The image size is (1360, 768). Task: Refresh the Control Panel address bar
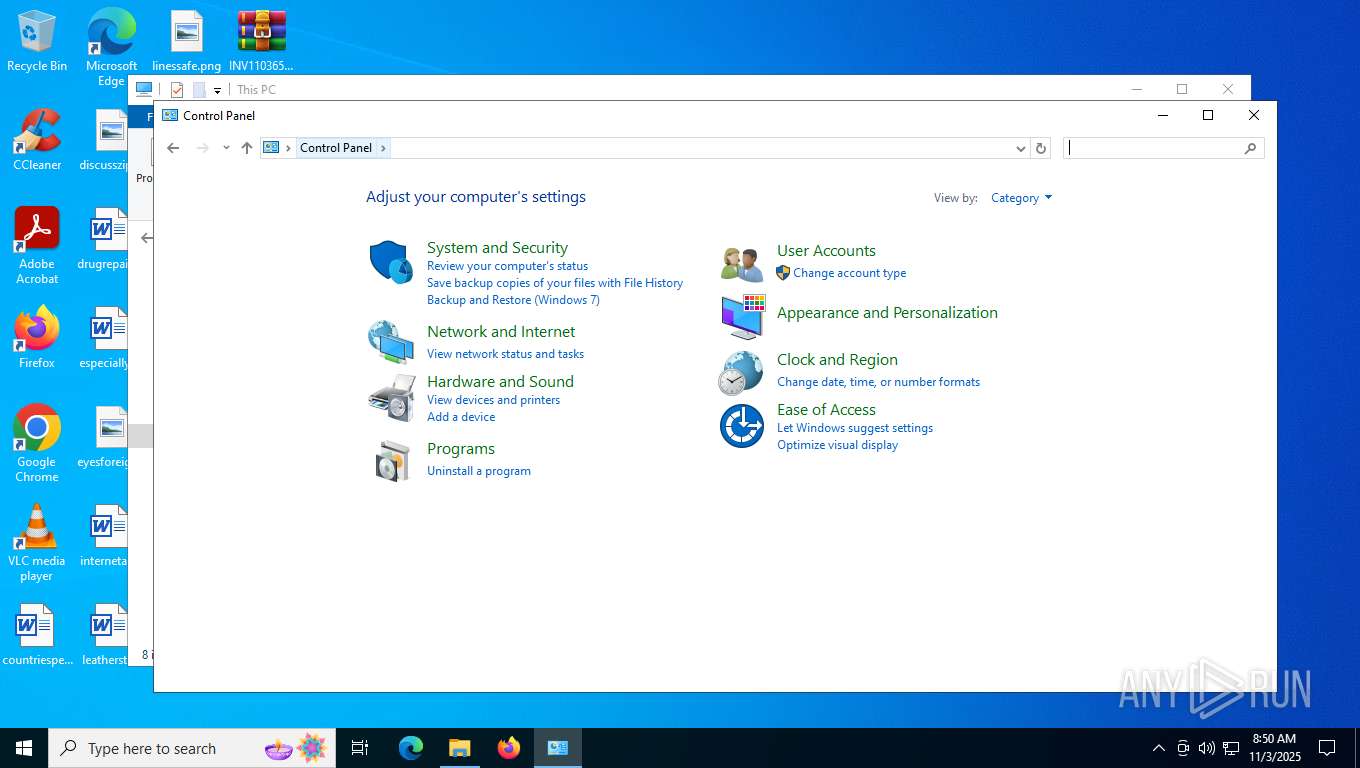(x=1041, y=148)
